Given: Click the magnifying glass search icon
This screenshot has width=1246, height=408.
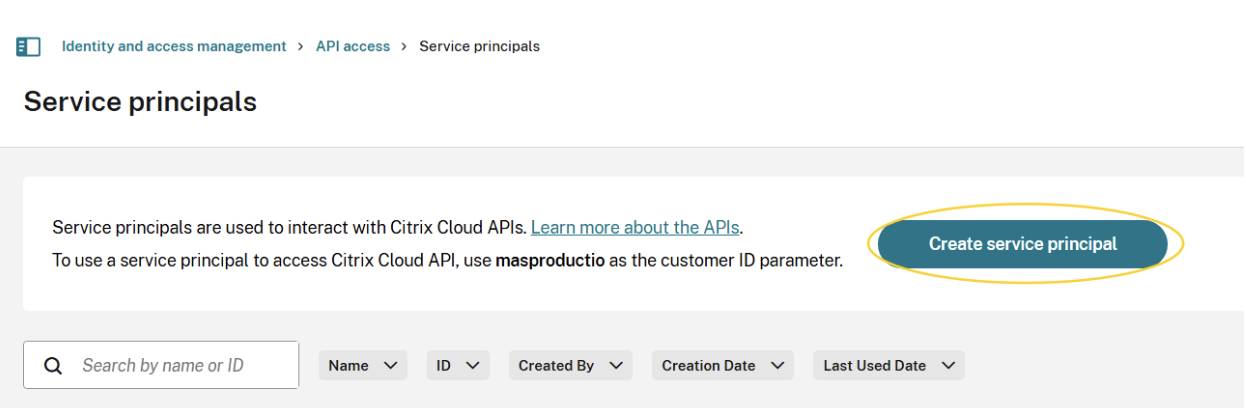Looking at the screenshot, I should pos(53,366).
